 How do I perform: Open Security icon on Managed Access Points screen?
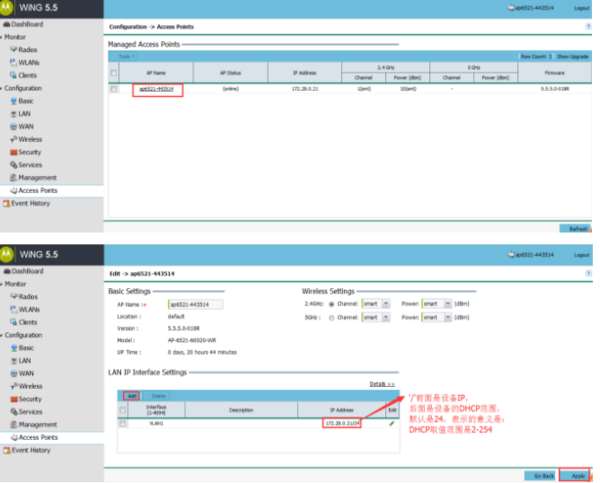coord(14,152)
